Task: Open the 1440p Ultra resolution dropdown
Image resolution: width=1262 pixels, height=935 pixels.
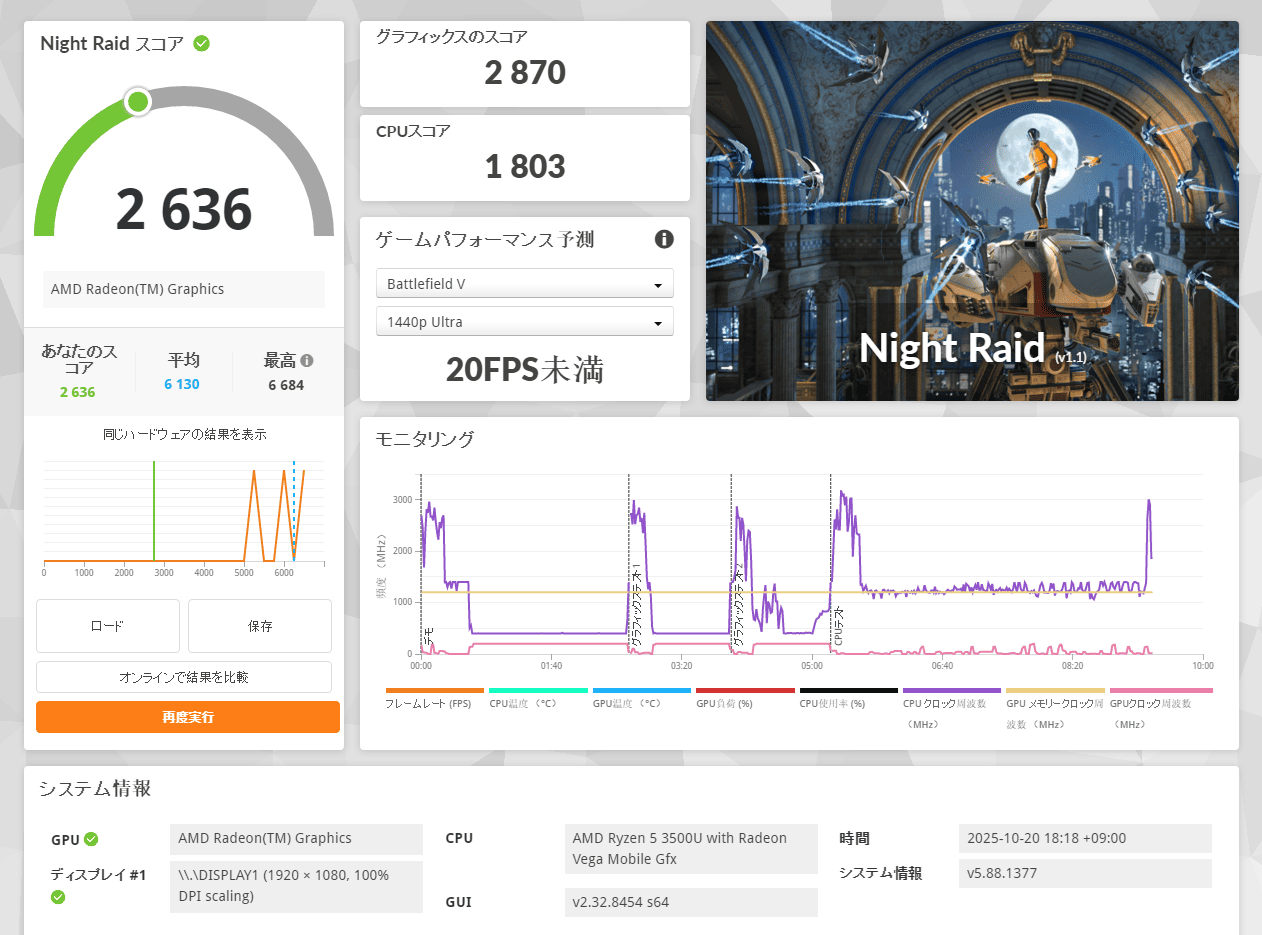Action: pos(525,322)
